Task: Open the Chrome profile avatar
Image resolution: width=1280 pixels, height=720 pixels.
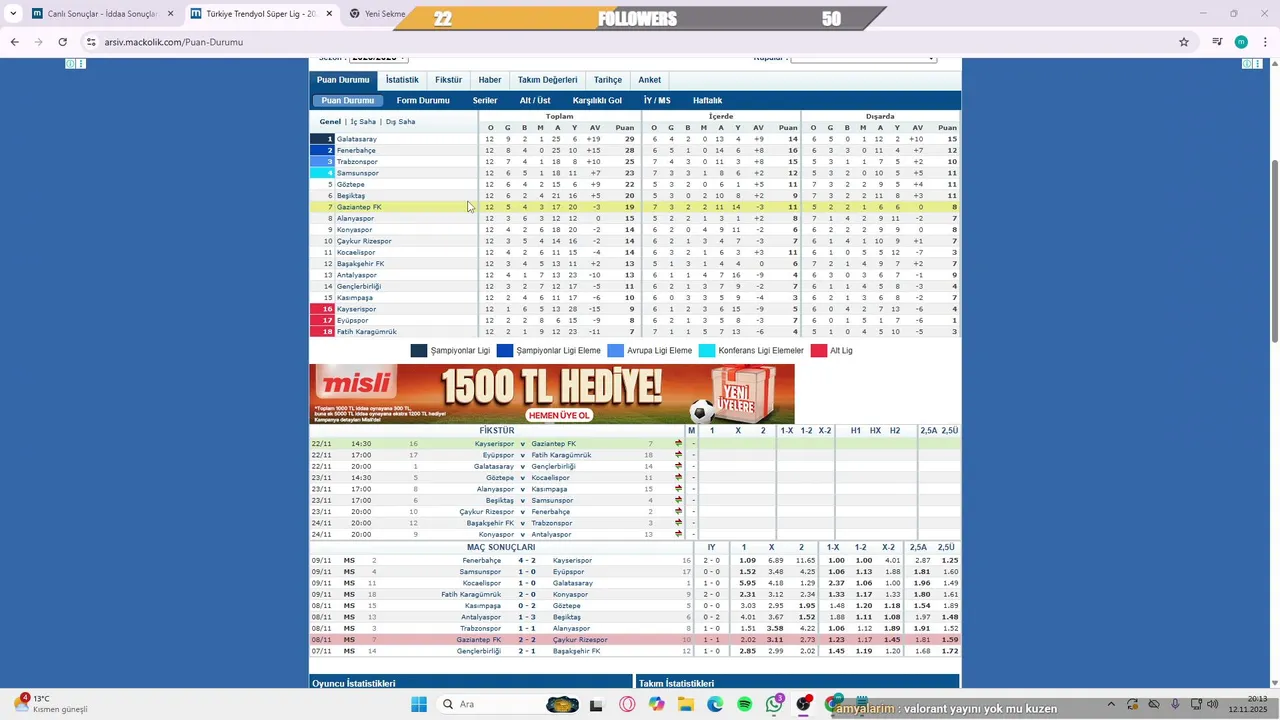Action: tap(1241, 42)
